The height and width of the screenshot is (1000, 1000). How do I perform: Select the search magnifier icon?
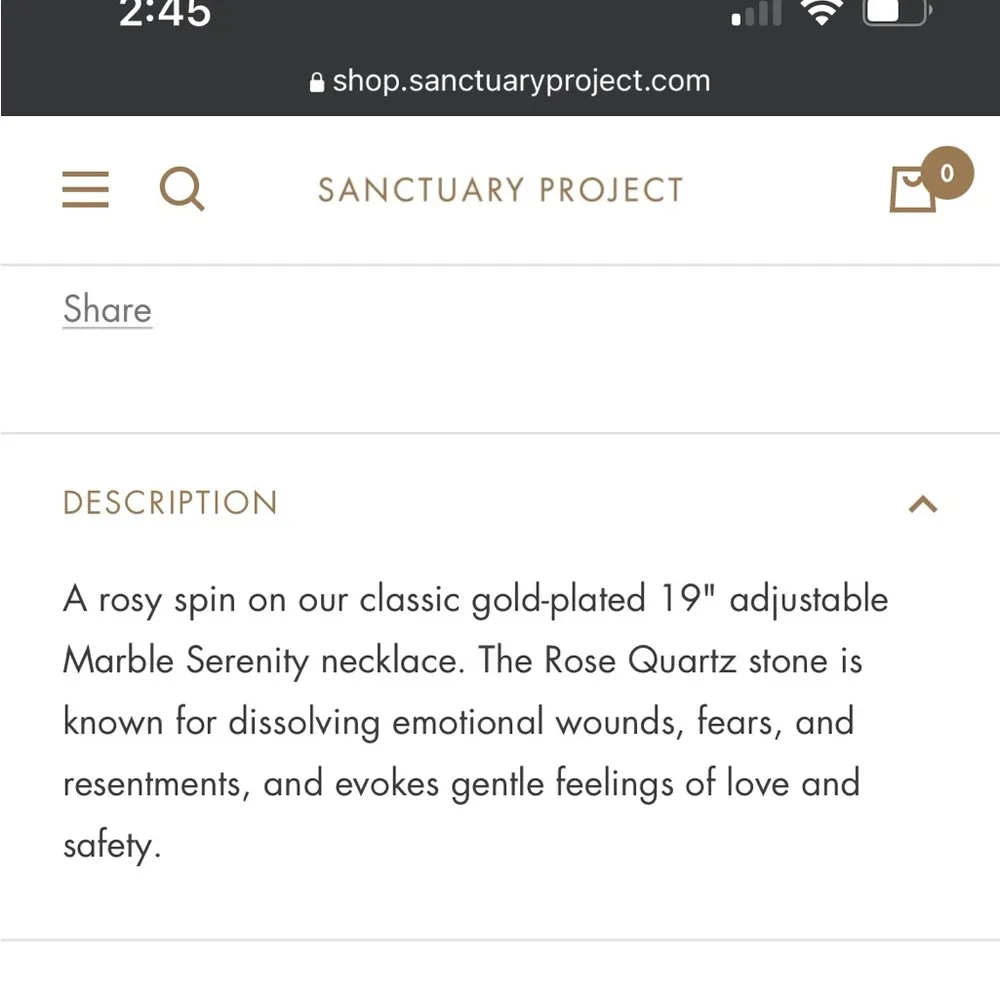182,188
